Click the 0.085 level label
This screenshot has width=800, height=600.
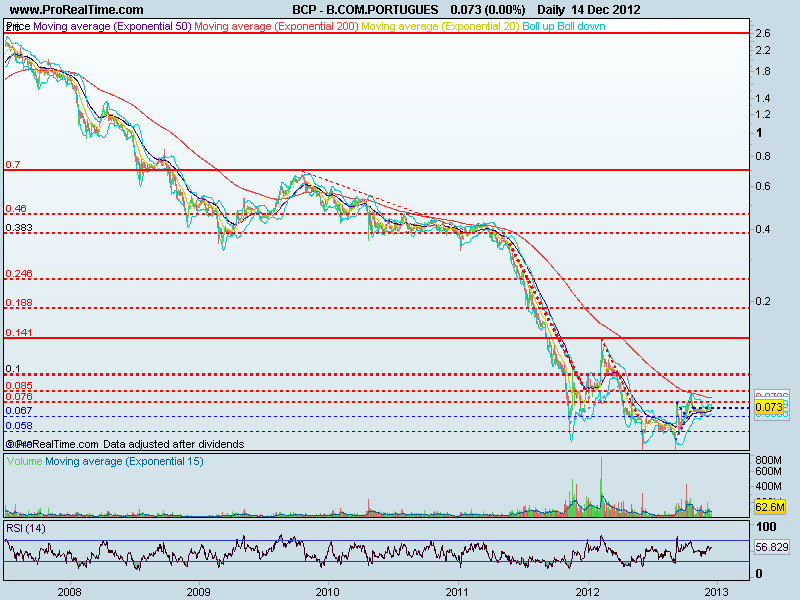click(19, 386)
